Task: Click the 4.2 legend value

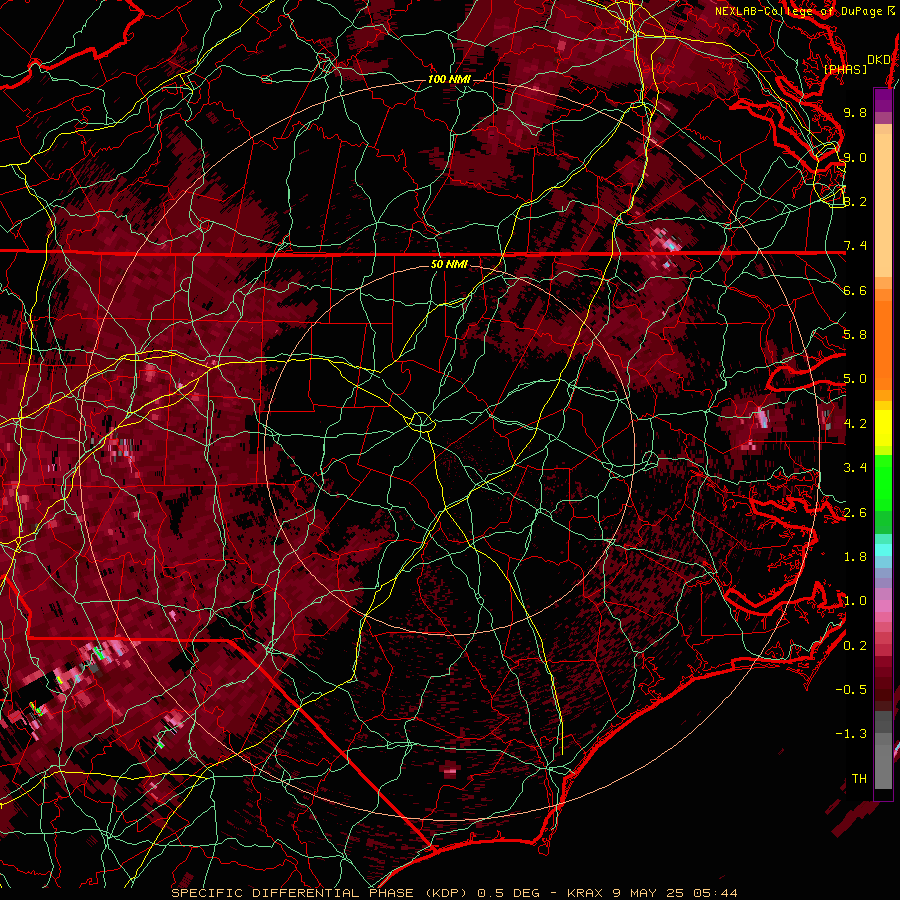Action: pyautogui.click(x=855, y=424)
